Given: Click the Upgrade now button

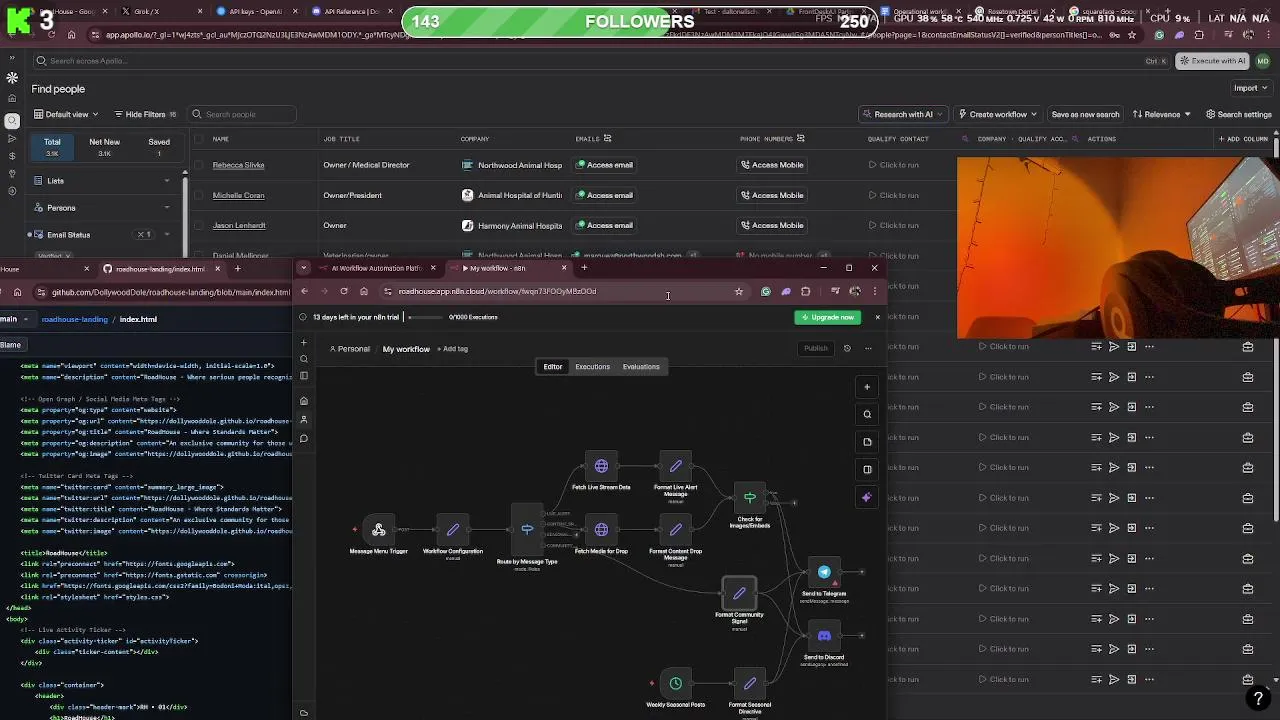Looking at the screenshot, I should [x=828, y=317].
